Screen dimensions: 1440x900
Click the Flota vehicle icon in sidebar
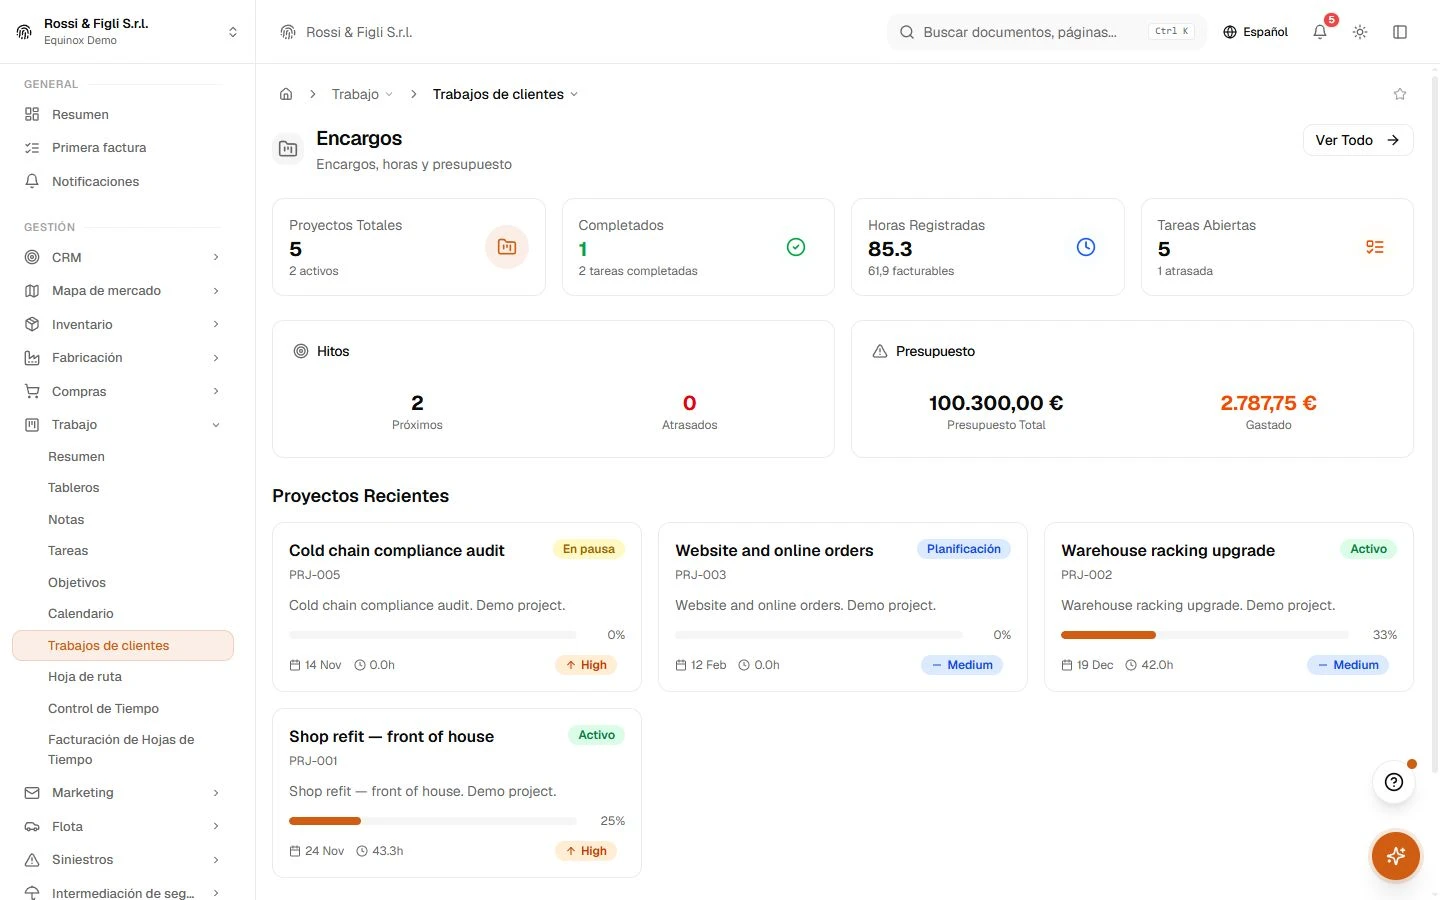pyautogui.click(x=32, y=826)
